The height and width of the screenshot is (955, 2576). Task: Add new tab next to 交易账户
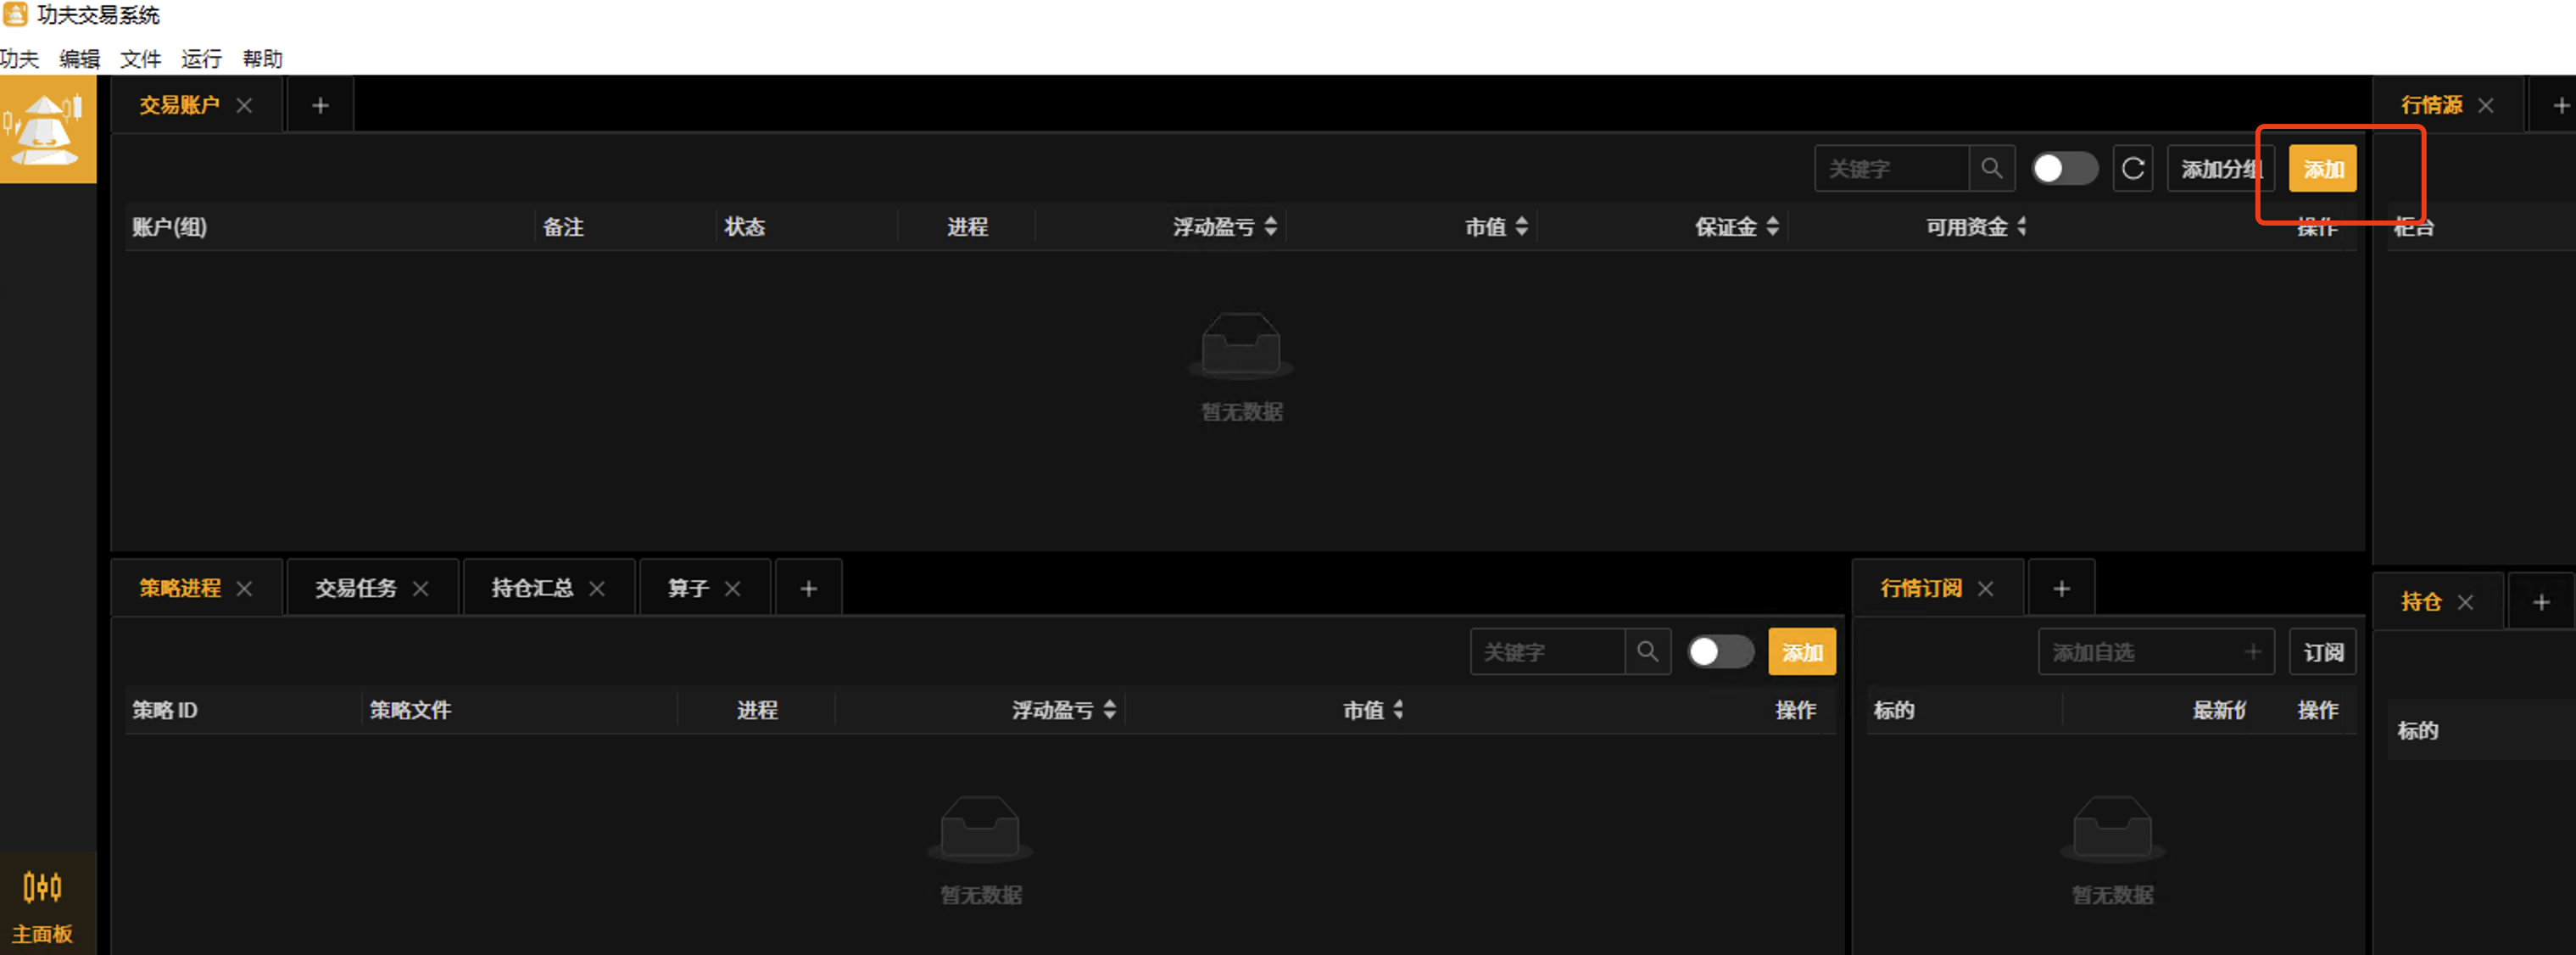click(320, 105)
